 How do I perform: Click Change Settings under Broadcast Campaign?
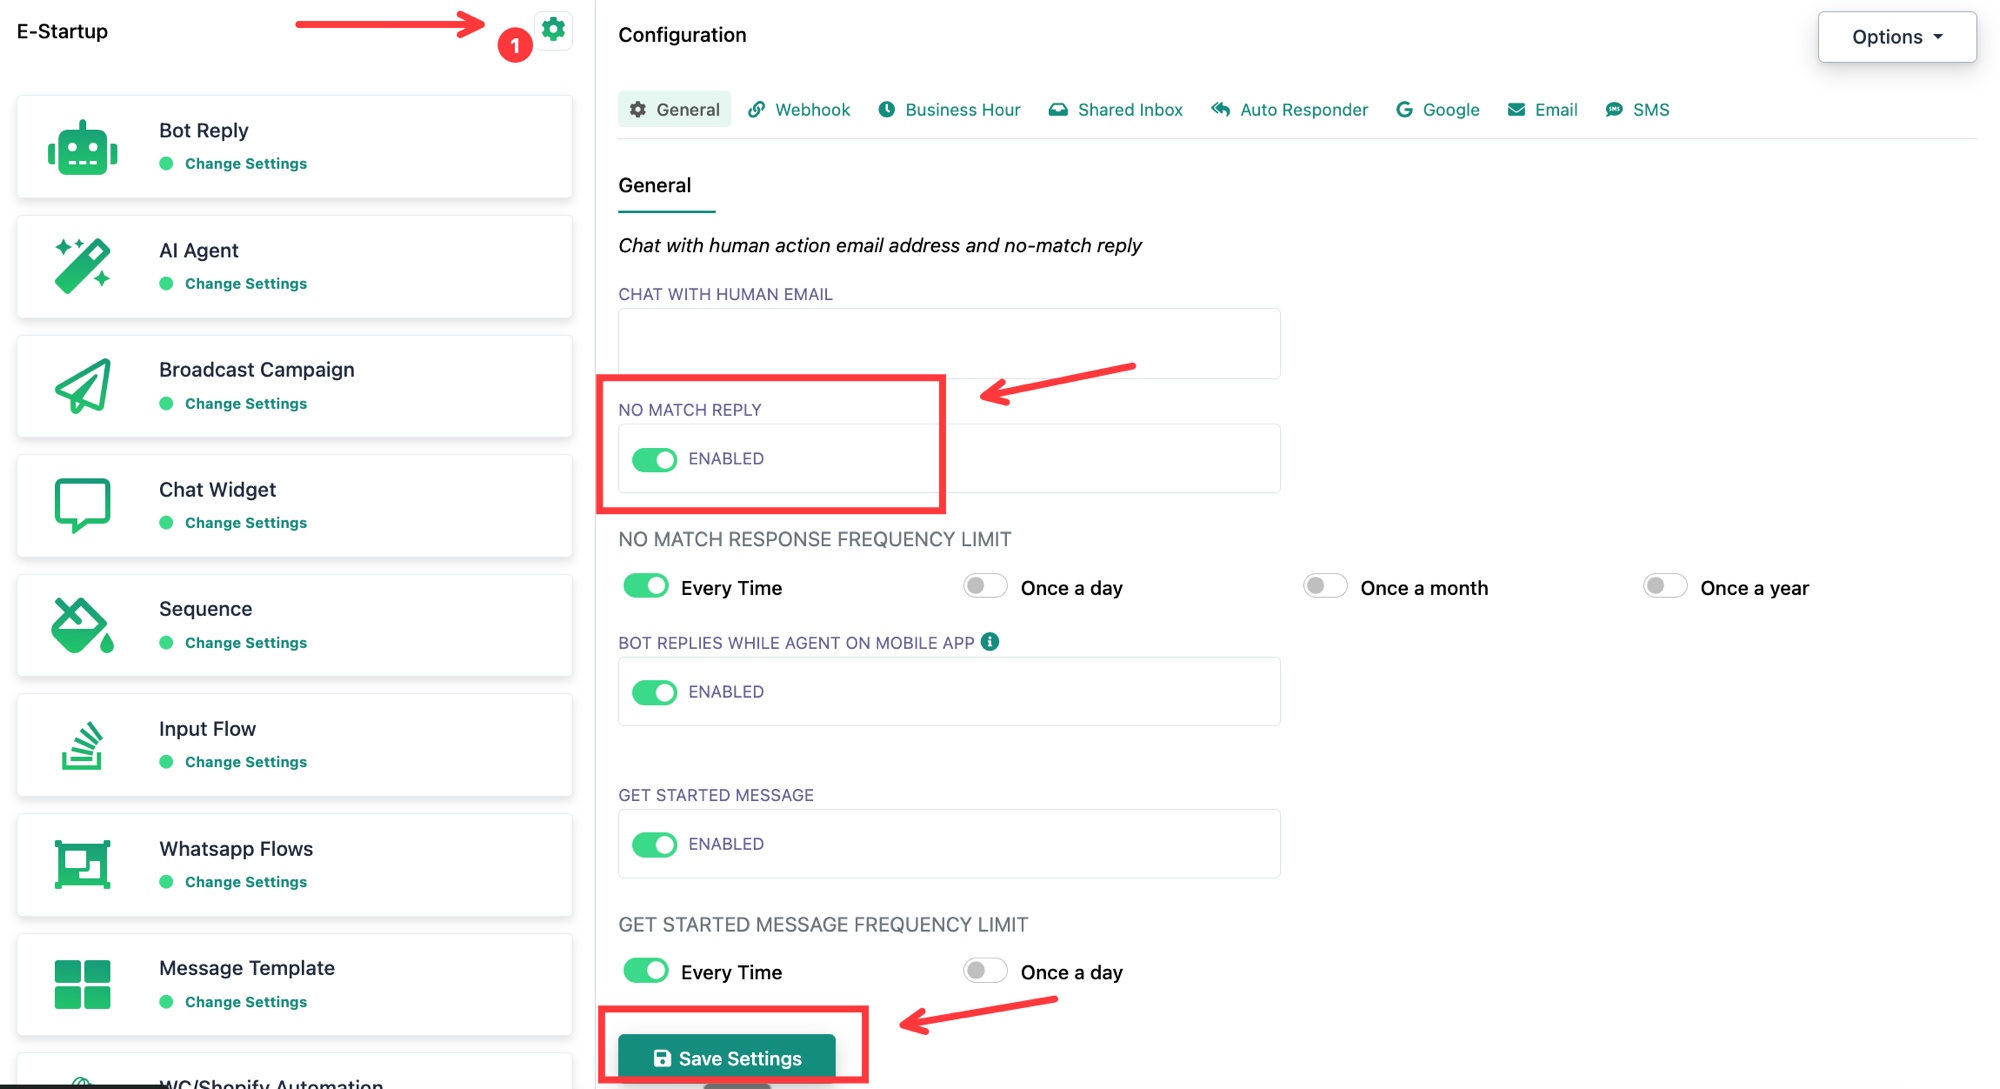coord(245,404)
